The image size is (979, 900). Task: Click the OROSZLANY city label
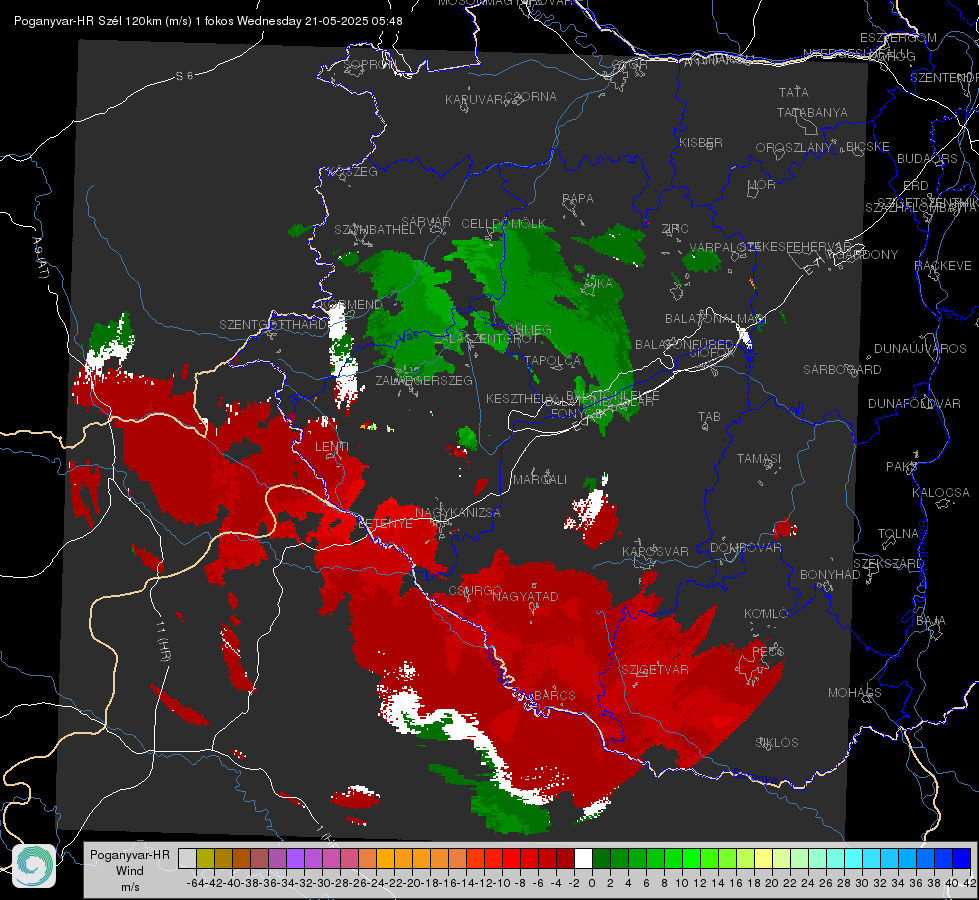coord(794,148)
